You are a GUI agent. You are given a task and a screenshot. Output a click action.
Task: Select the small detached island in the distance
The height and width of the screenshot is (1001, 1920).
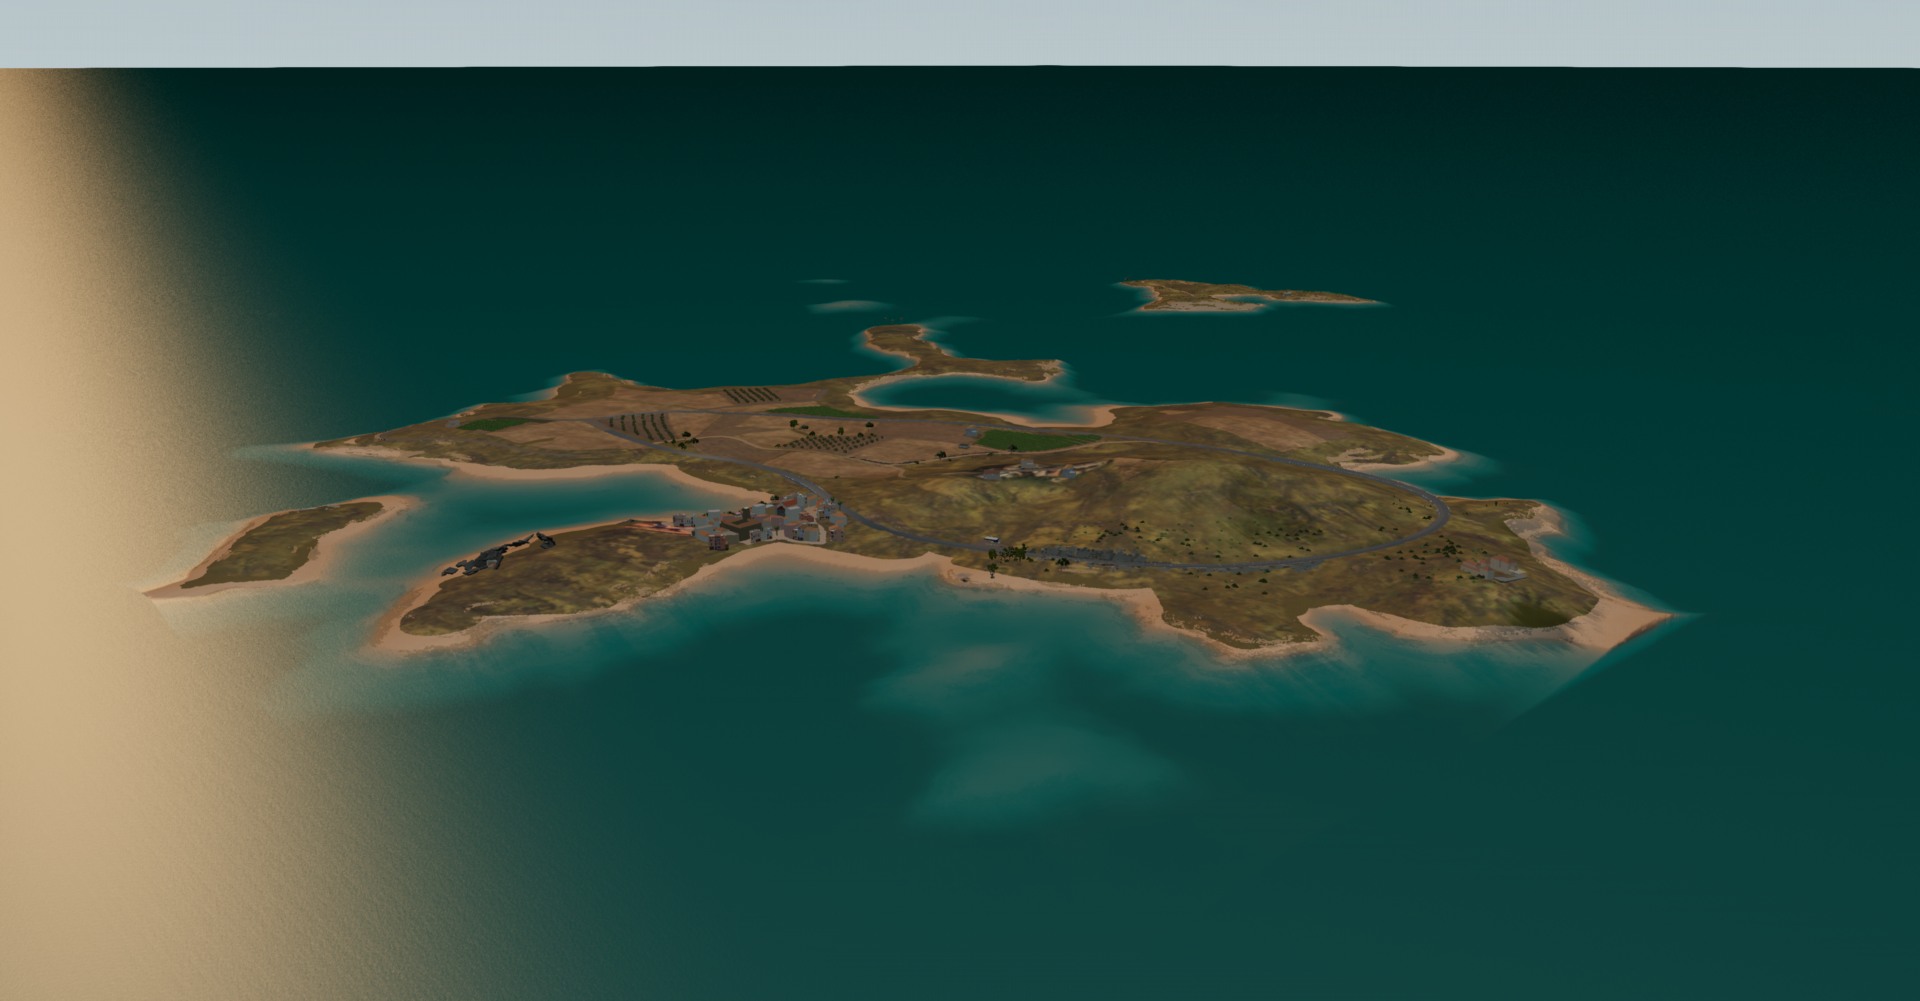[1246, 295]
